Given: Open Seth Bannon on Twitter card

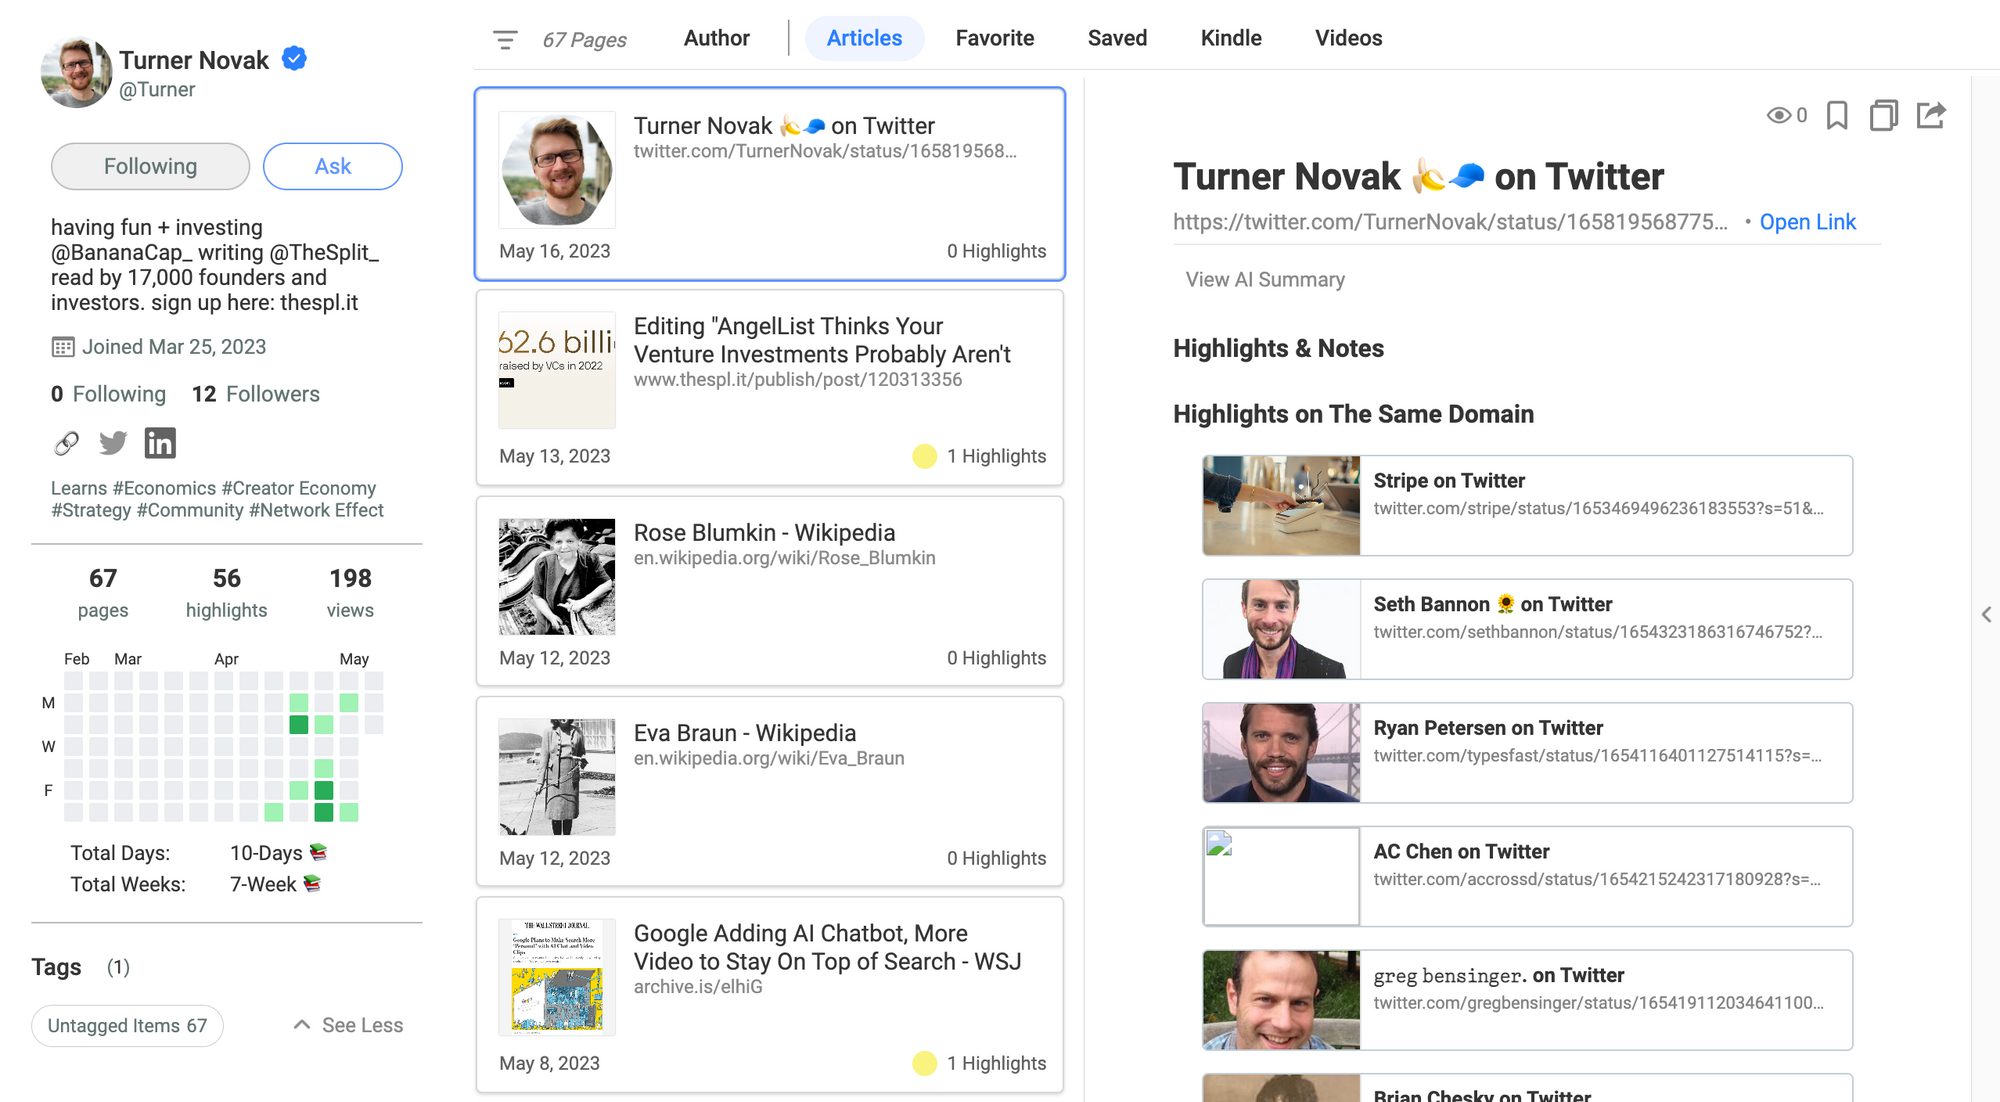Looking at the screenshot, I should (x=1527, y=629).
